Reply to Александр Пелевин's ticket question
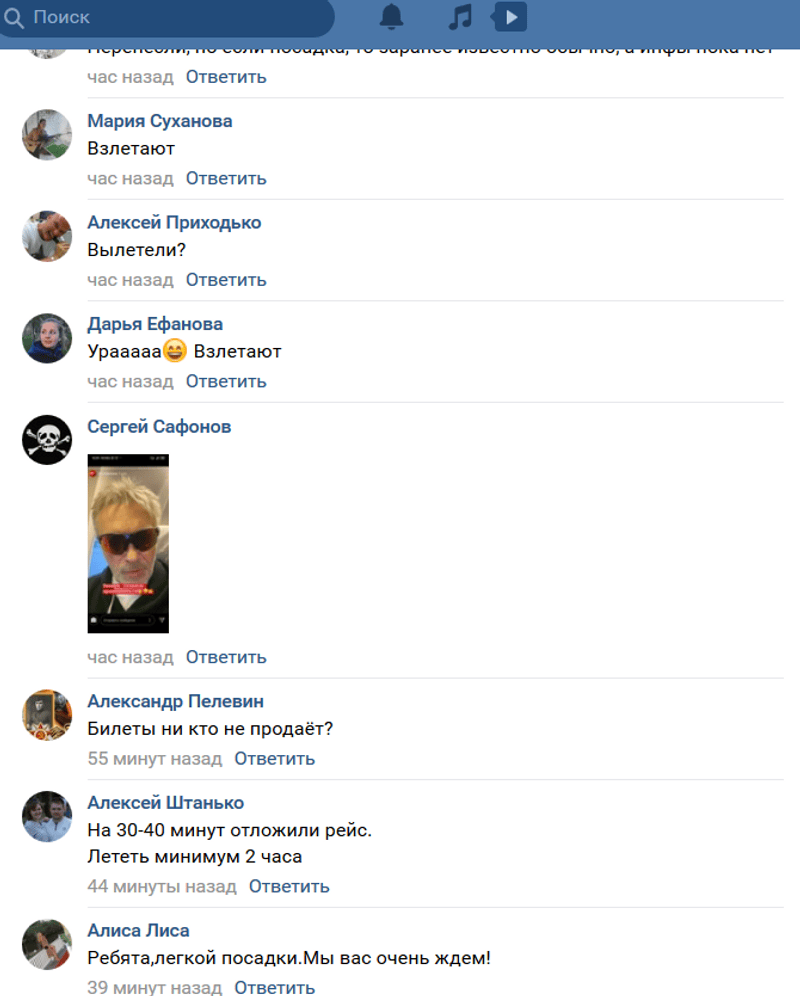 point(275,758)
